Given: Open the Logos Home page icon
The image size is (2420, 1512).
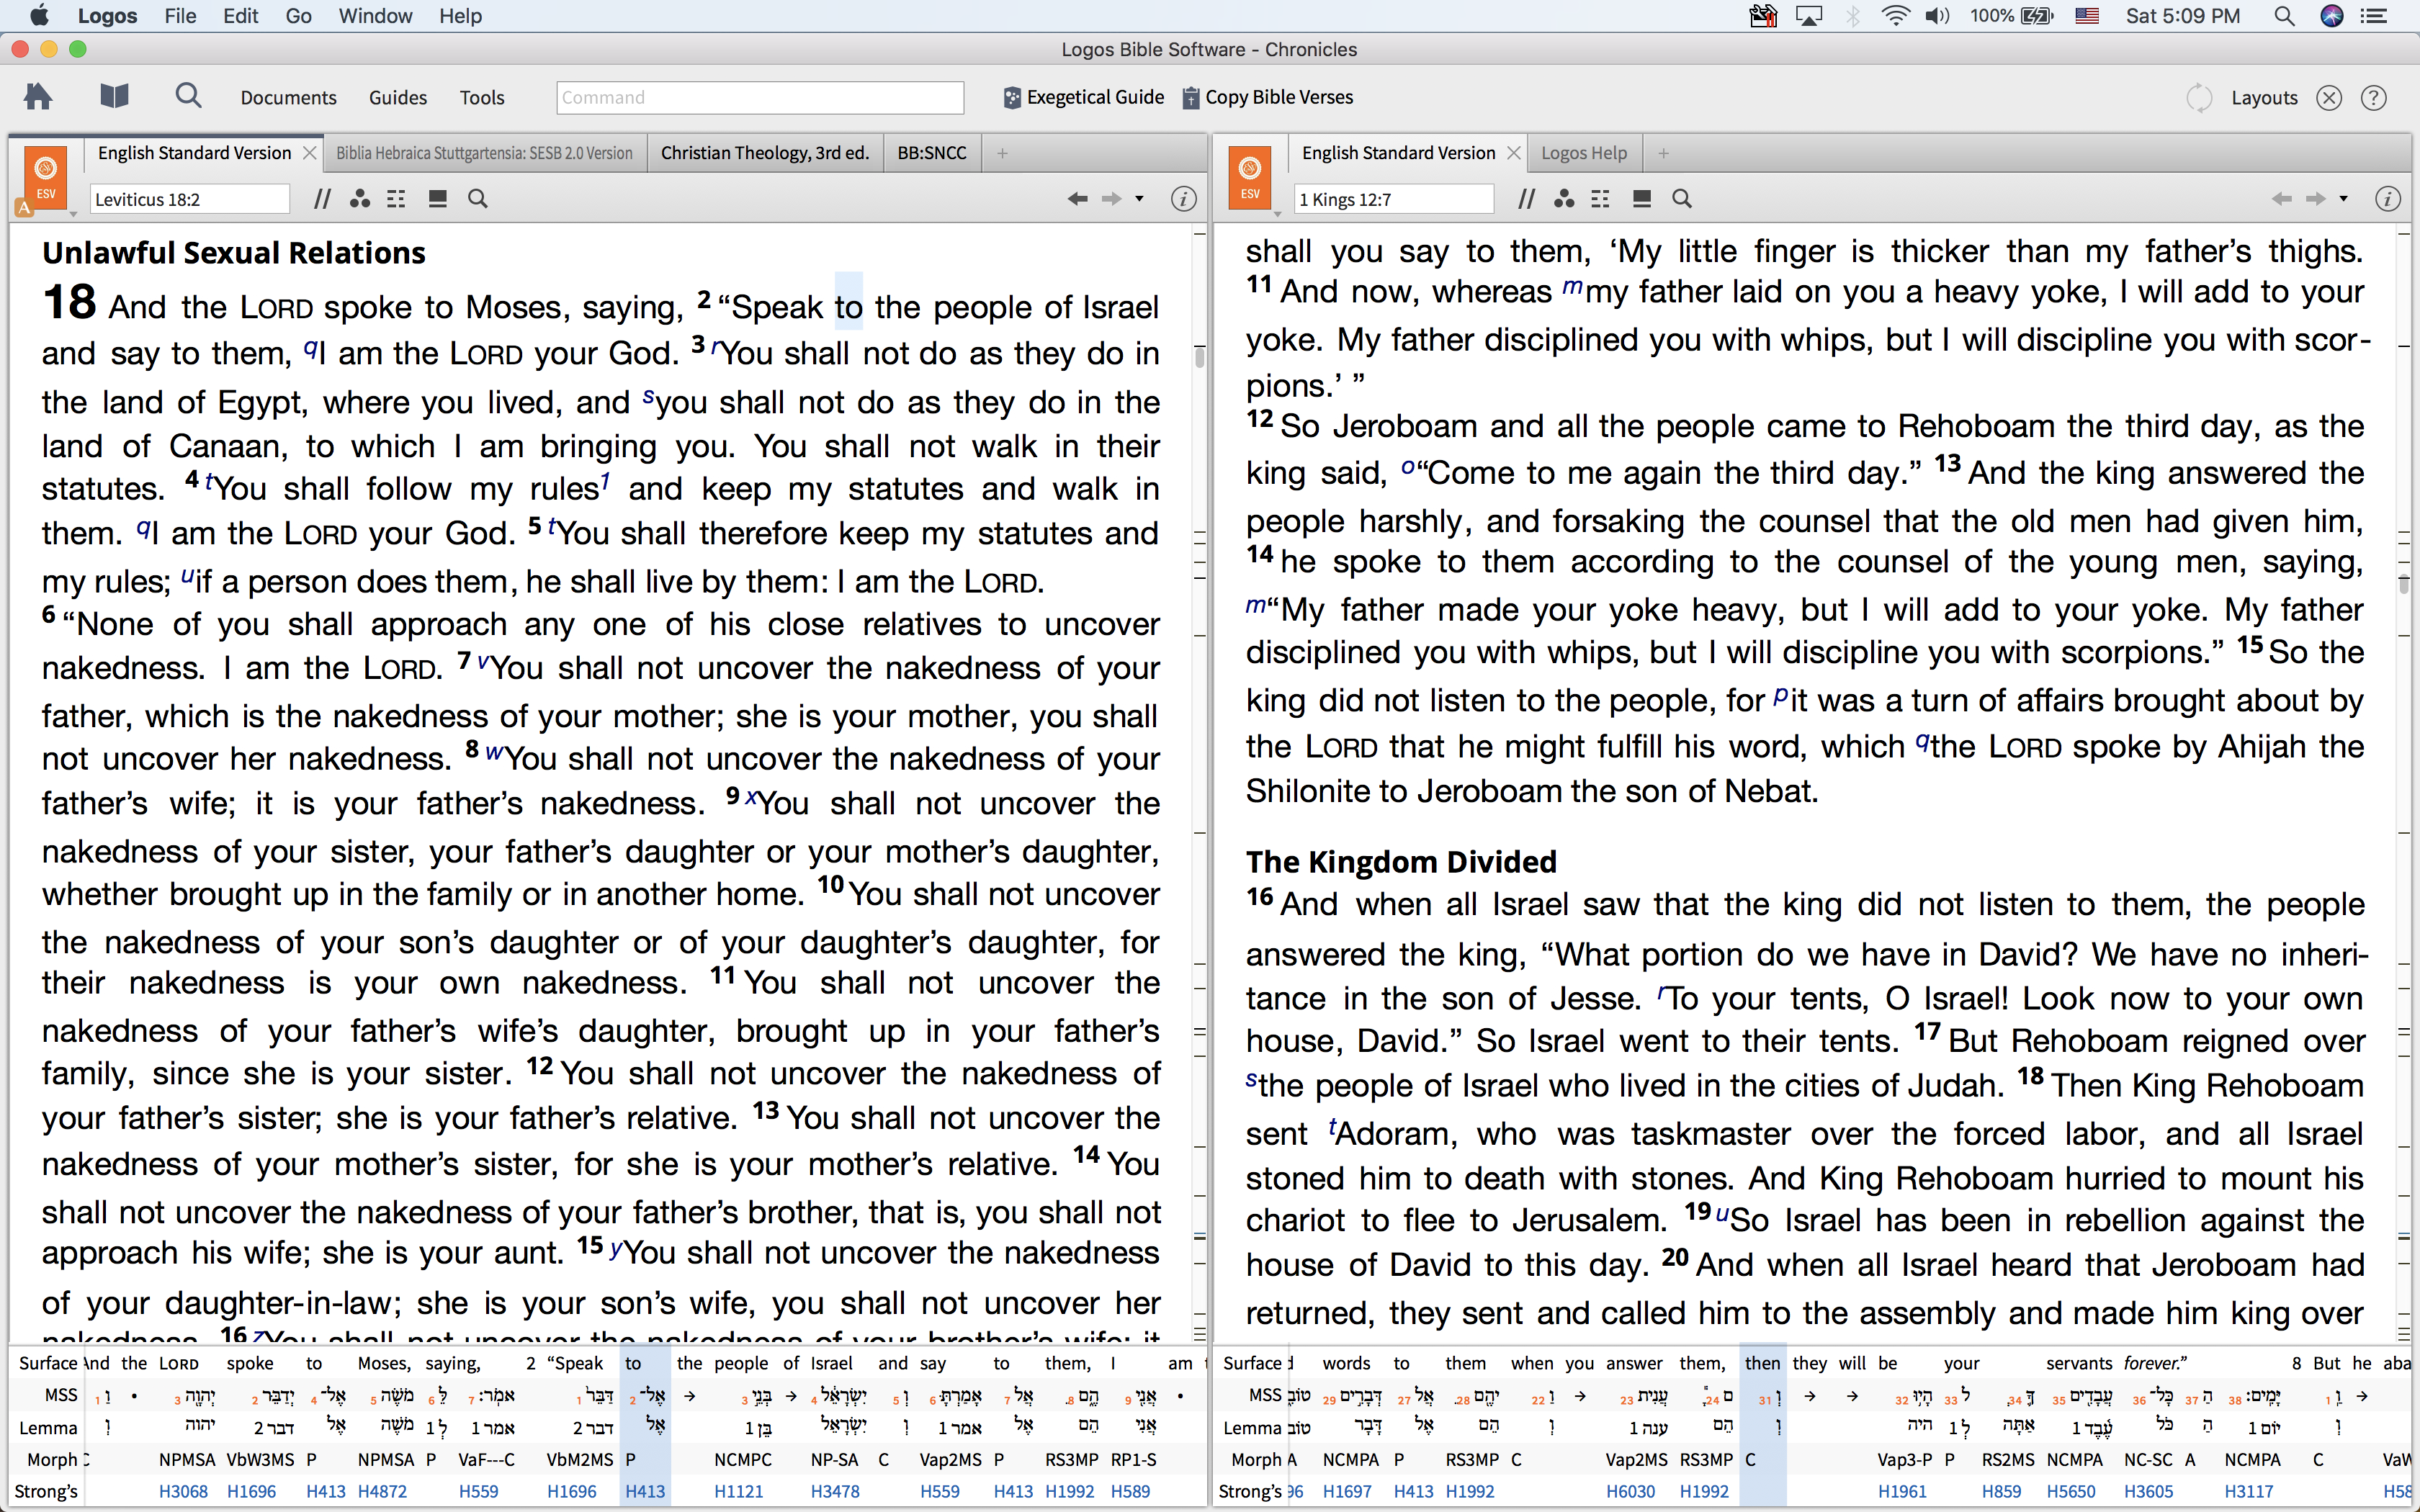Looking at the screenshot, I should click(38, 97).
